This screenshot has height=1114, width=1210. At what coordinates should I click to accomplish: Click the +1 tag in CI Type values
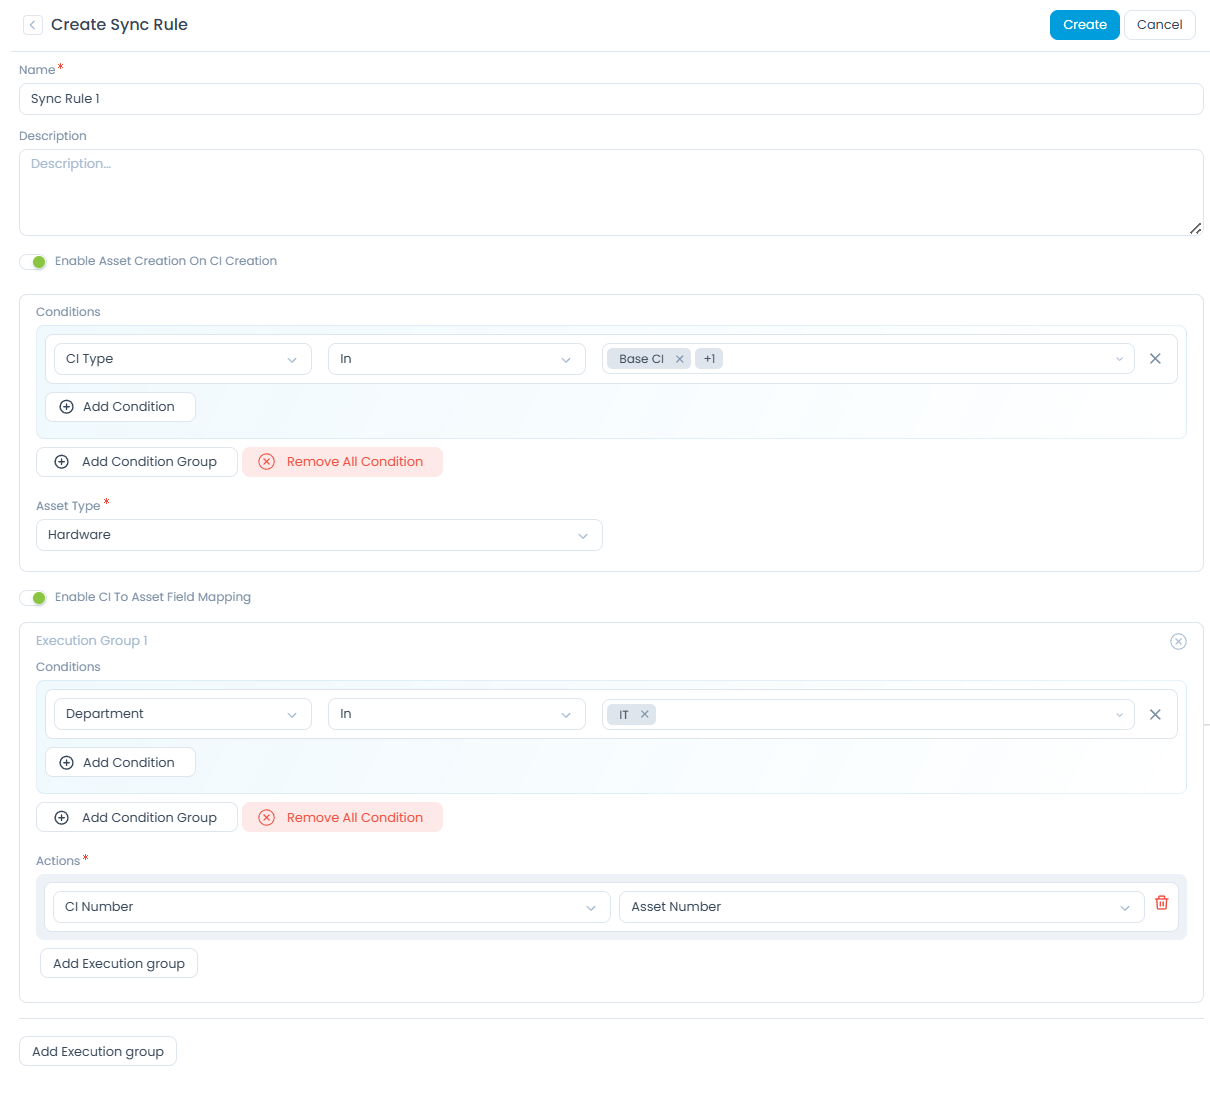tap(709, 359)
